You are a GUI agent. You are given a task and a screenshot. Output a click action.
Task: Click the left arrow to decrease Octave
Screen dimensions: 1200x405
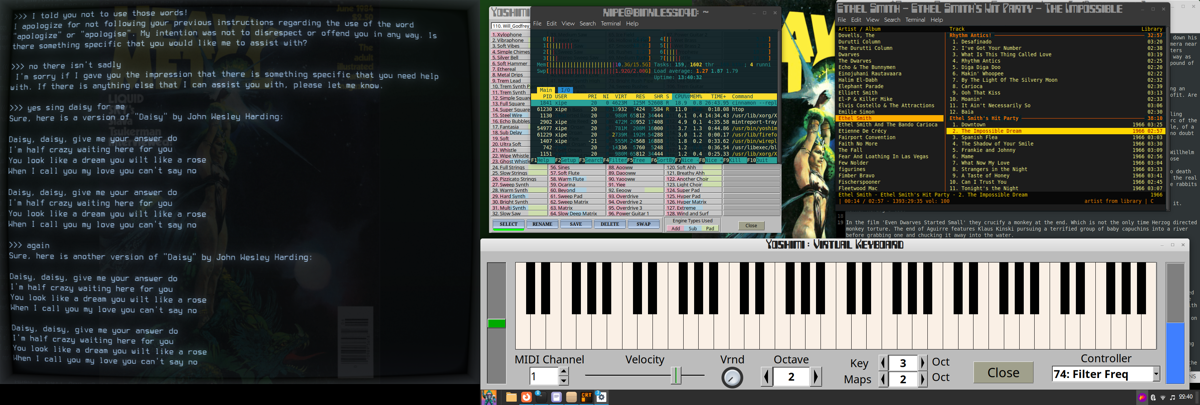tap(767, 377)
